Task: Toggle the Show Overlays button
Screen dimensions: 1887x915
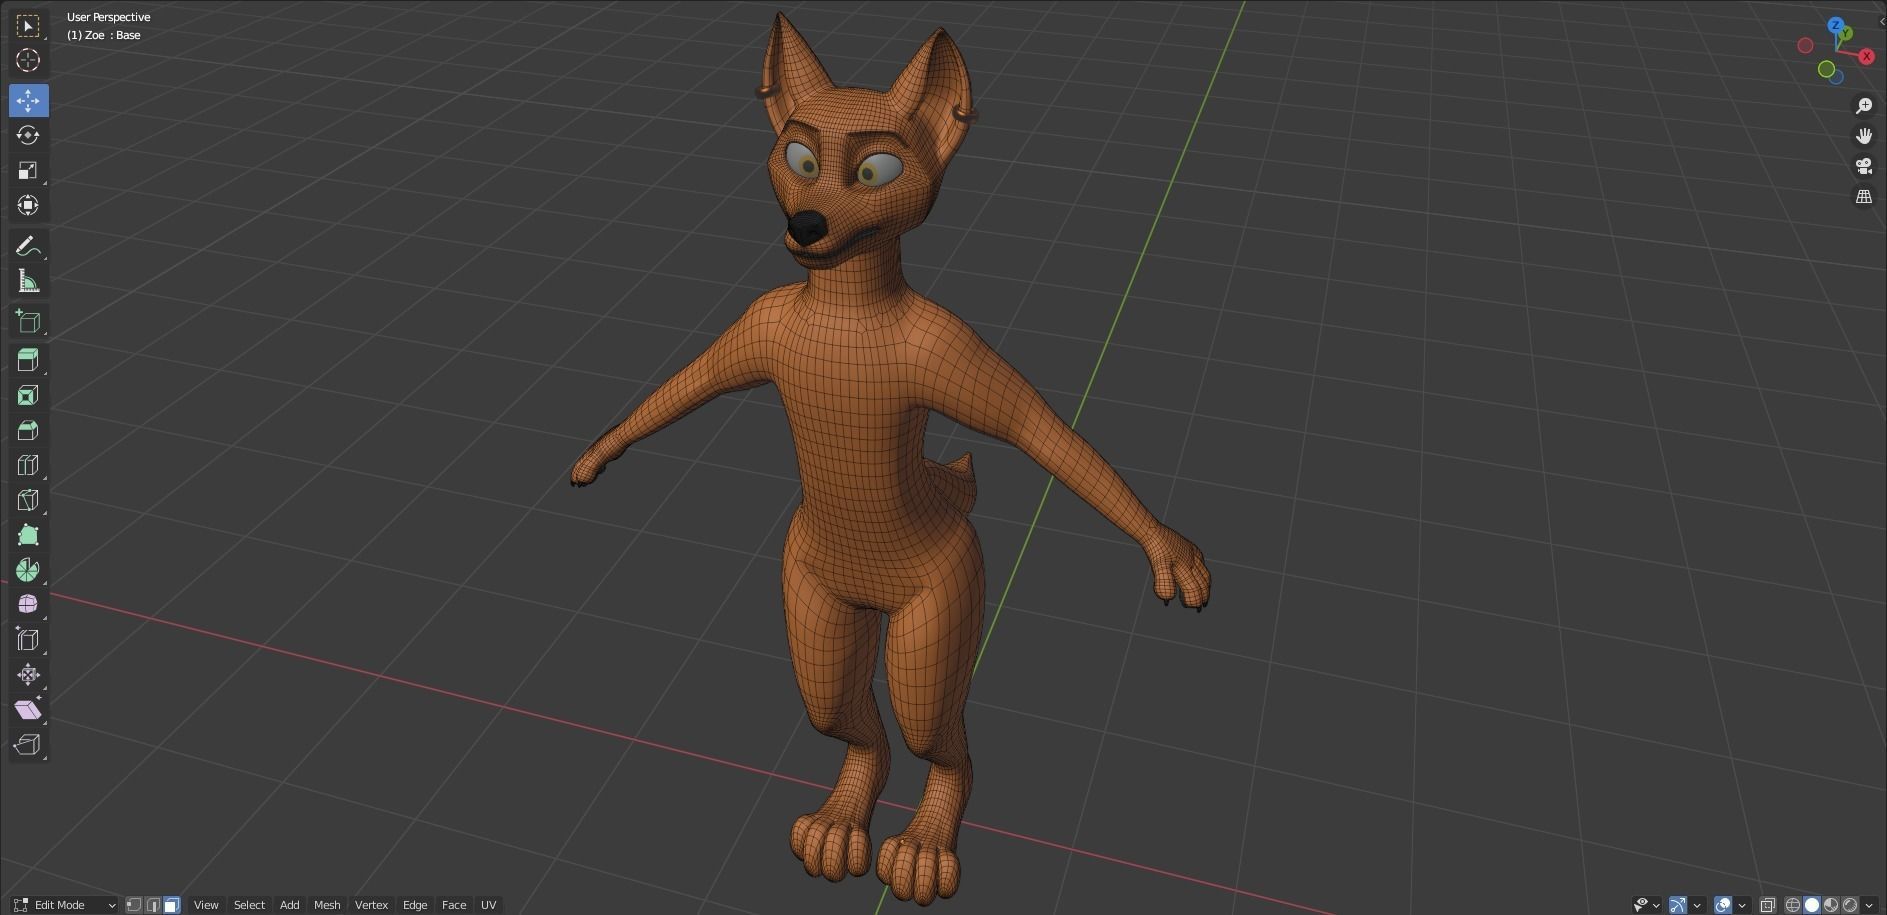Action: point(1723,905)
